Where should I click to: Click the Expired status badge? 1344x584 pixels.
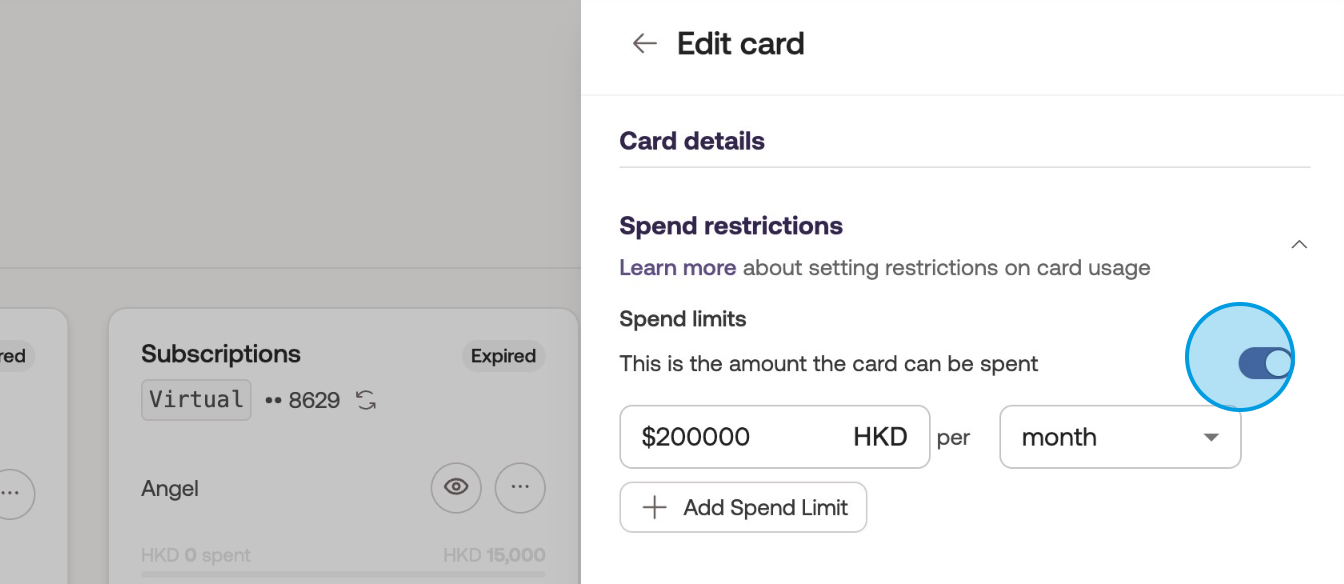(x=503, y=356)
